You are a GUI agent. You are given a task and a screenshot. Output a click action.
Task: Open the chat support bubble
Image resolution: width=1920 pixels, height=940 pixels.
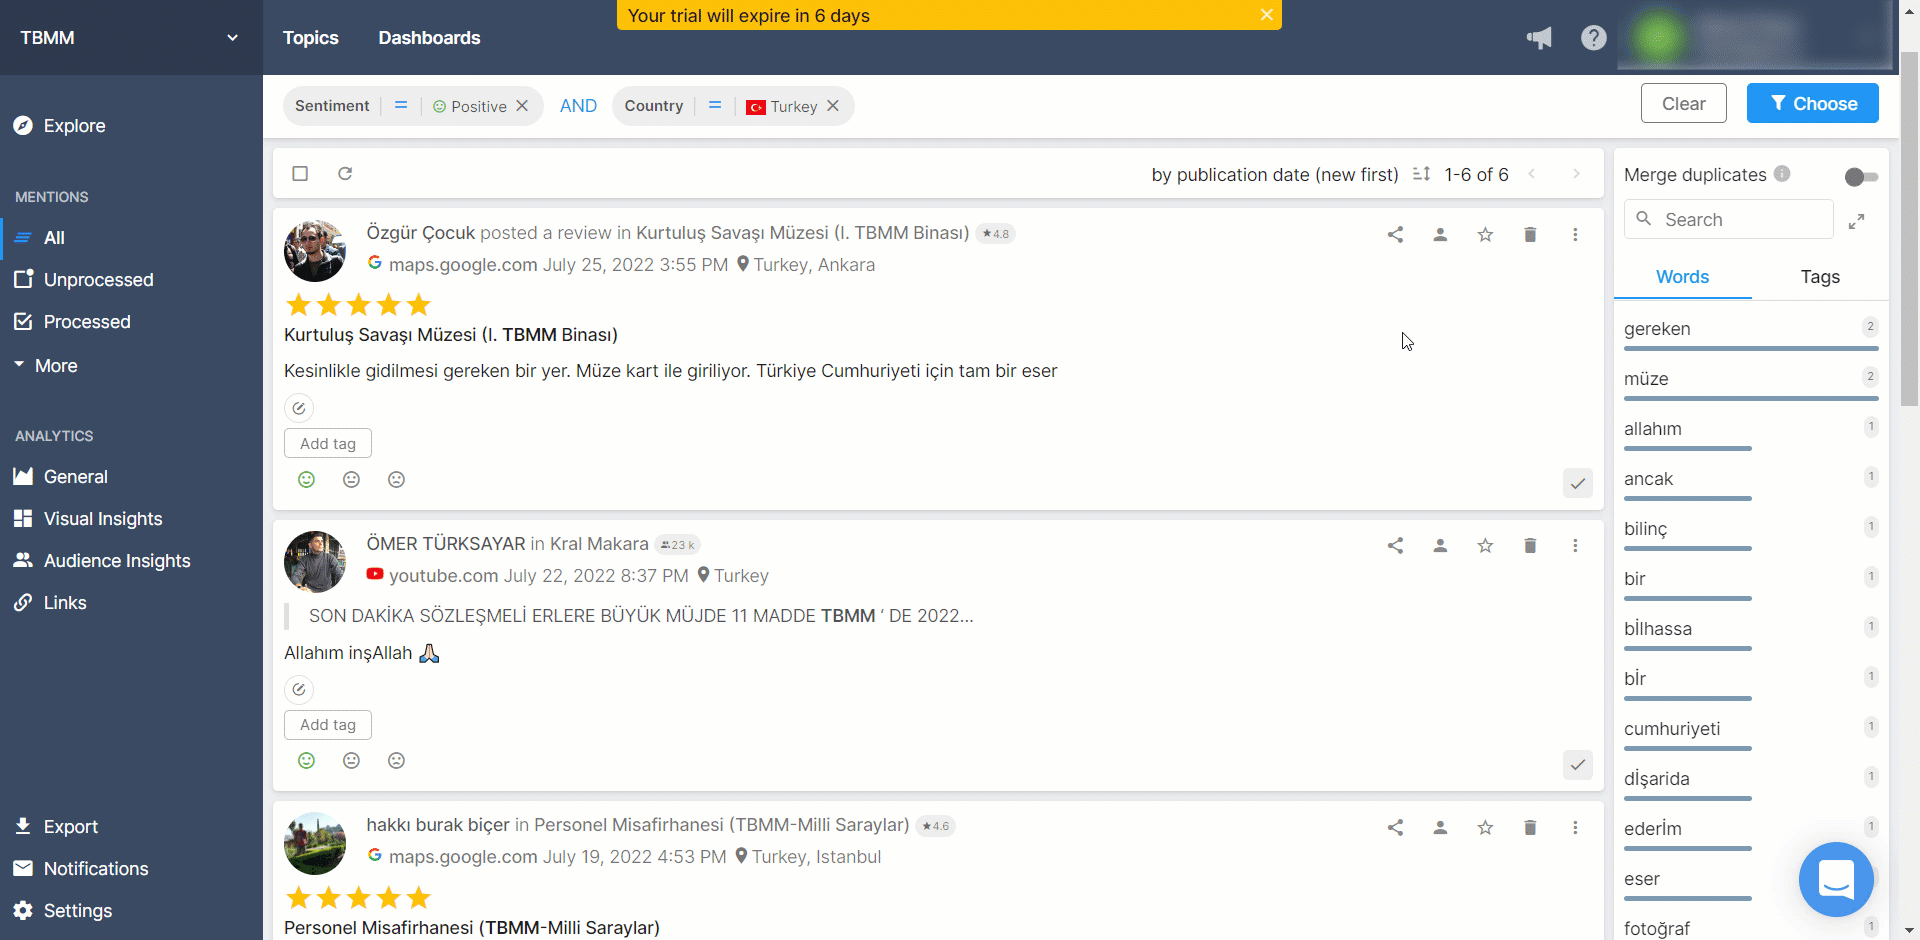[1836, 879]
